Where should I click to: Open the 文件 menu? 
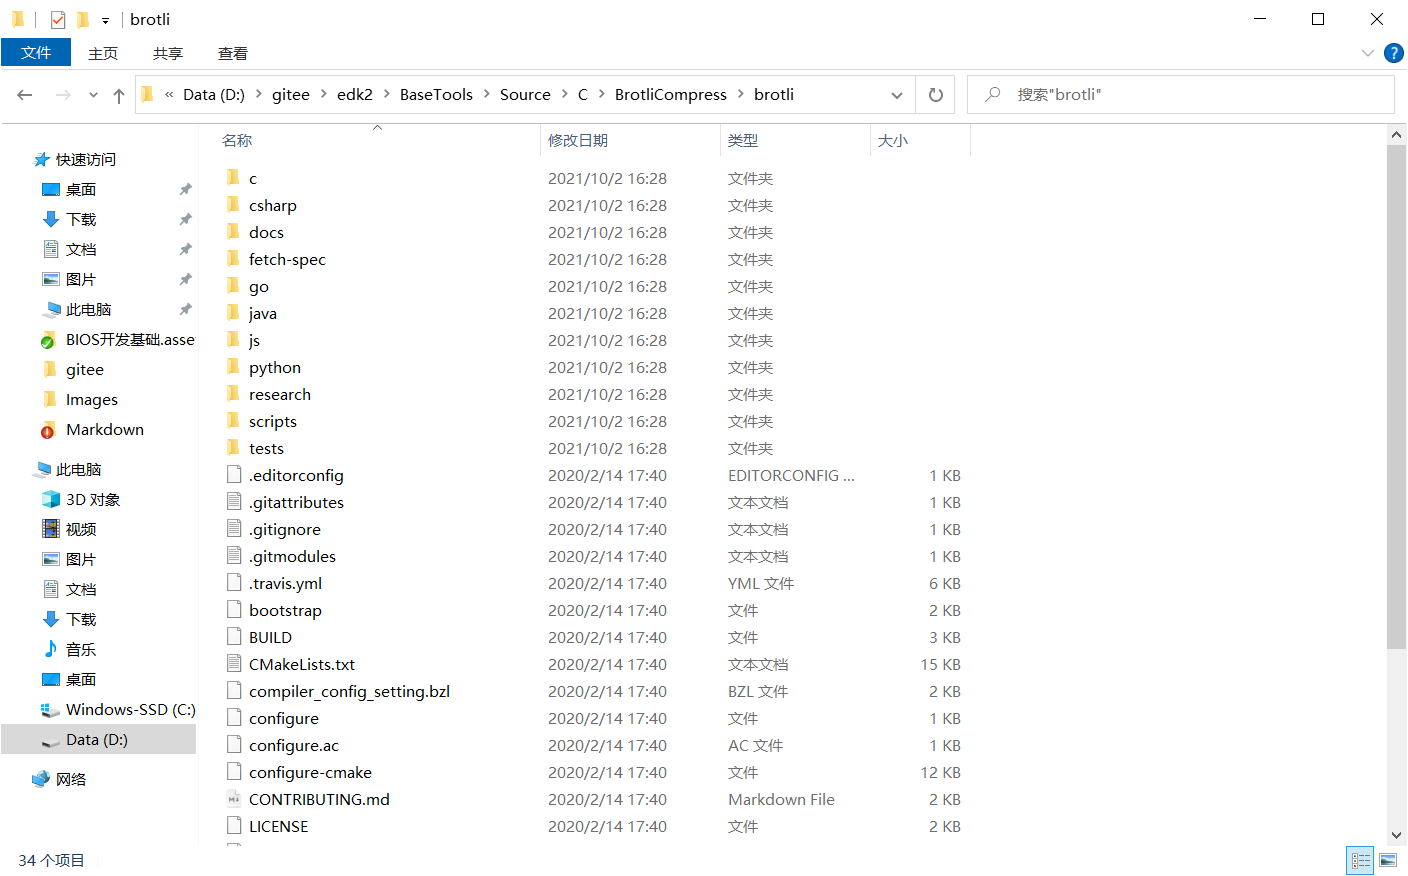(x=36, y=52)
